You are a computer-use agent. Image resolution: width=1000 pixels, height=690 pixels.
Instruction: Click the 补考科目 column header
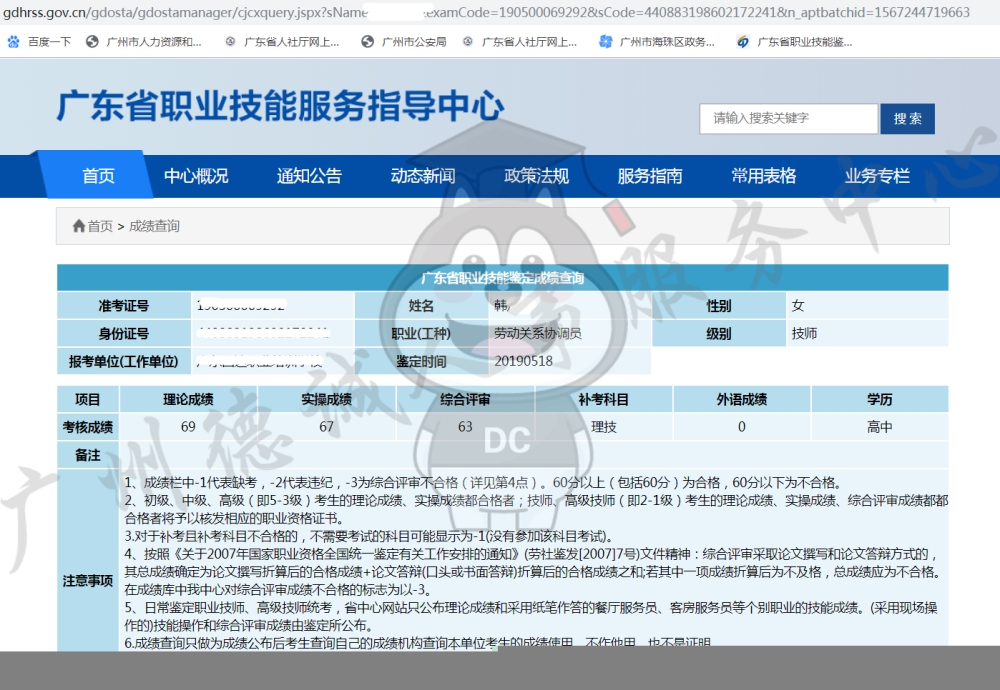coord(603,399)
